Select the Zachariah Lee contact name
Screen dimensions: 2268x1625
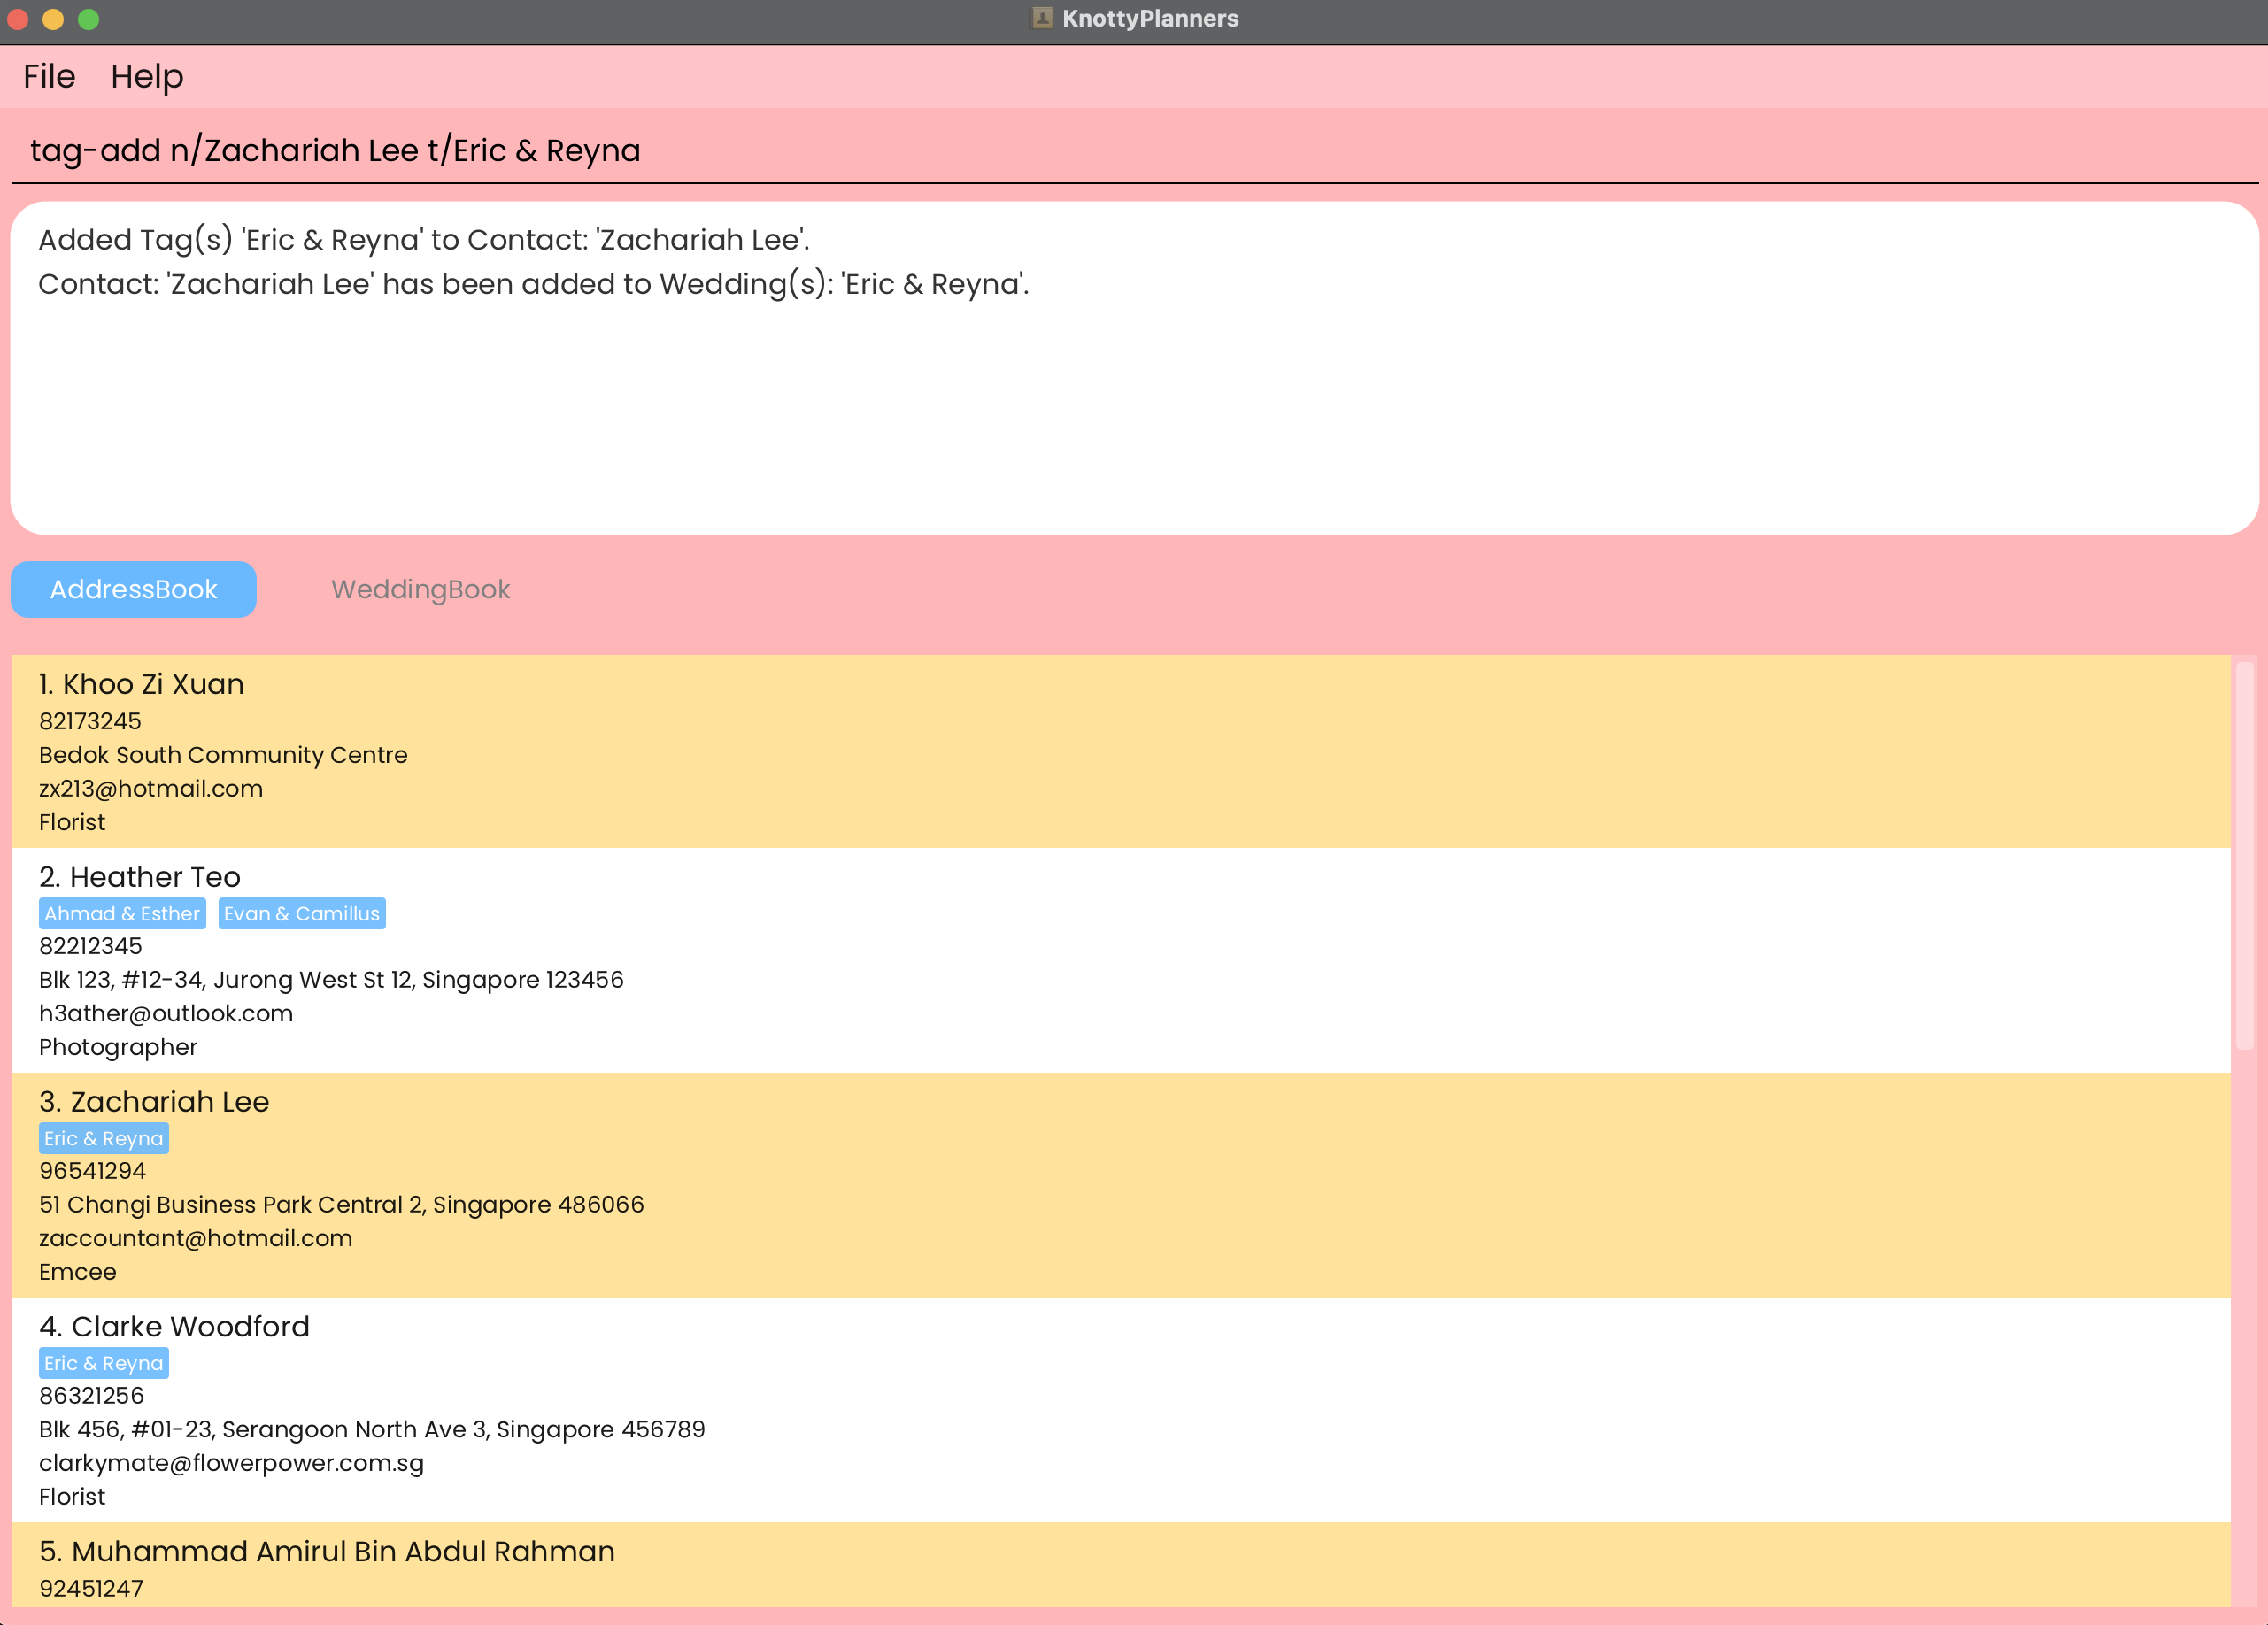(168, 1101)
